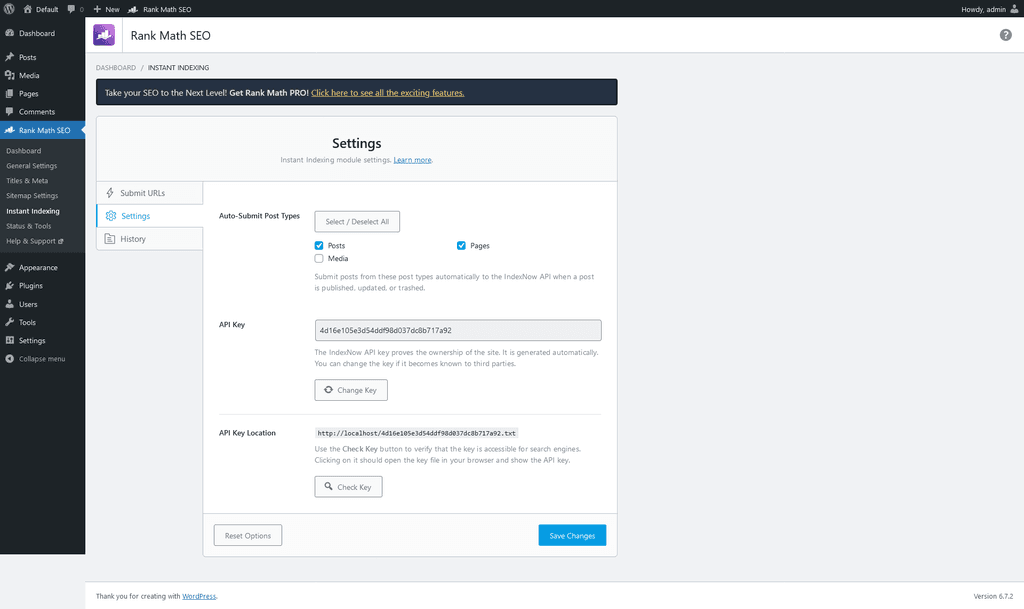
Task: Open Titles & Meta submenu item
Action: [27, 181]
